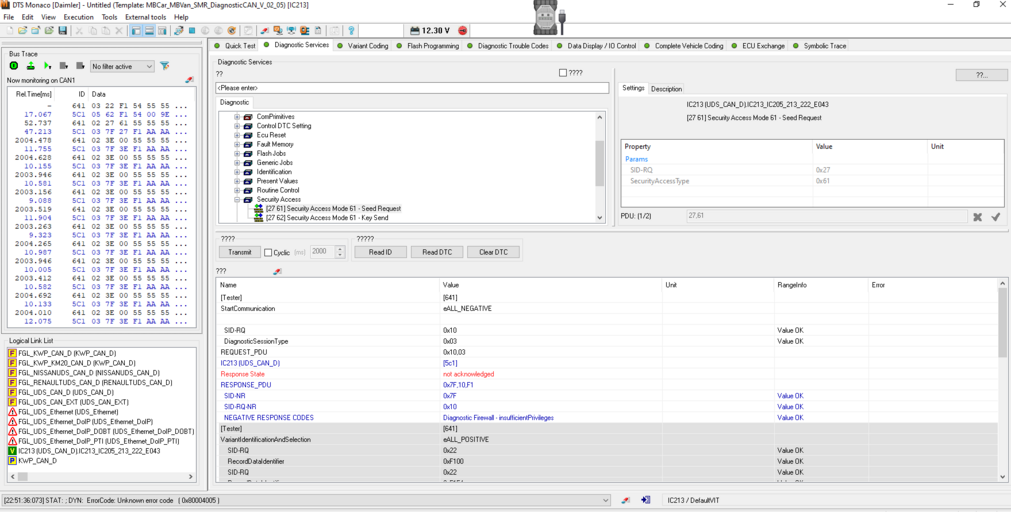This screenshot has height=512, width=1011.
Task: Click the orange globe toolbar icon
Action: [x=231, y=30]
